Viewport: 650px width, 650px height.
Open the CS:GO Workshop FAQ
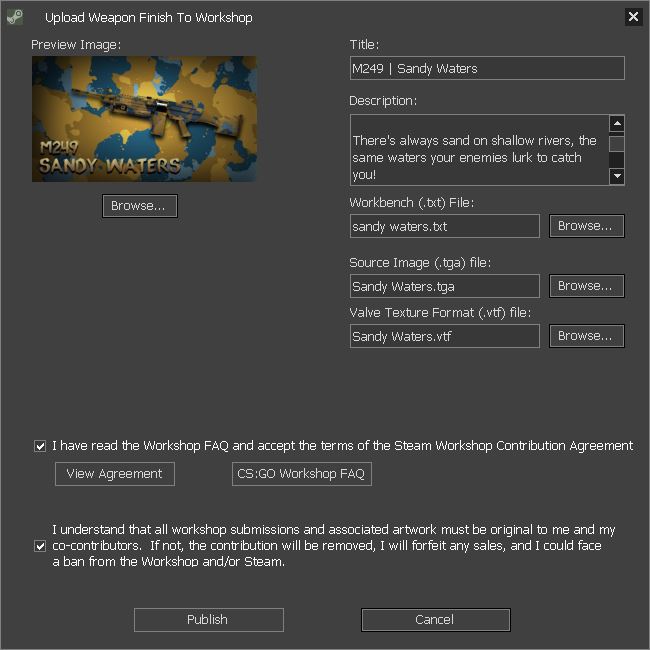[302, 474]
